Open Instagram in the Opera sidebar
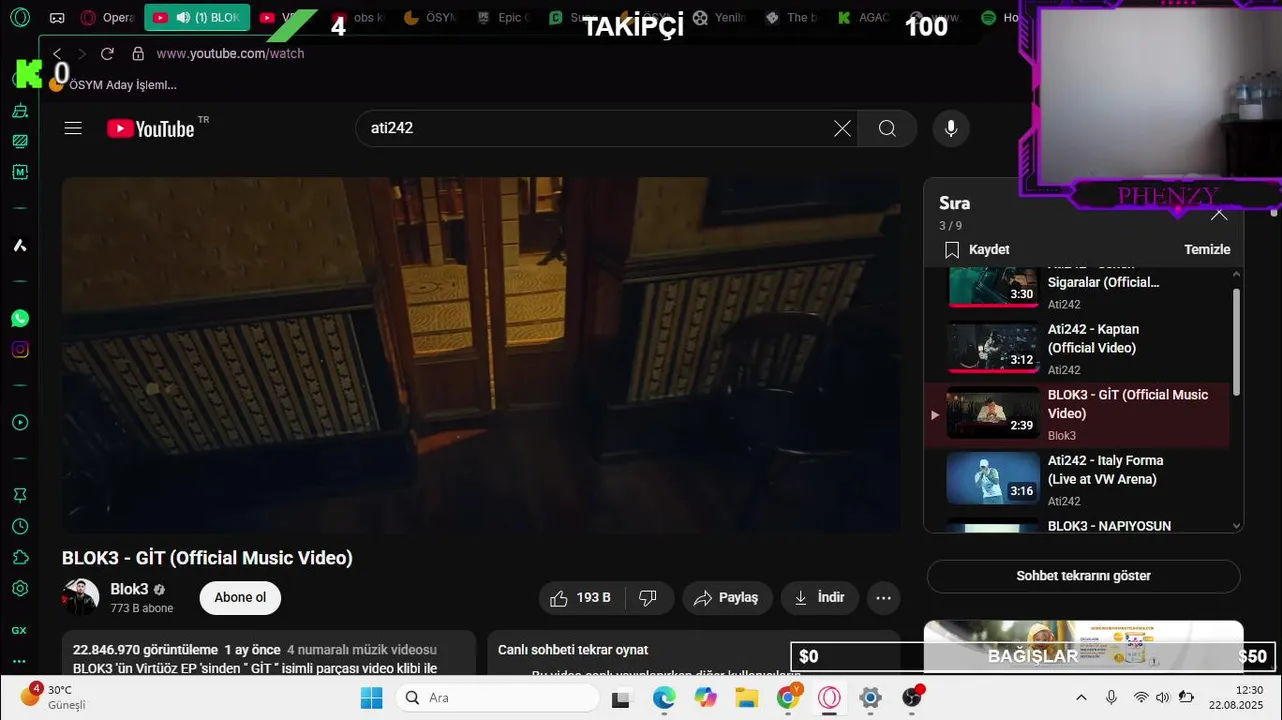 (x=20, y=349)
